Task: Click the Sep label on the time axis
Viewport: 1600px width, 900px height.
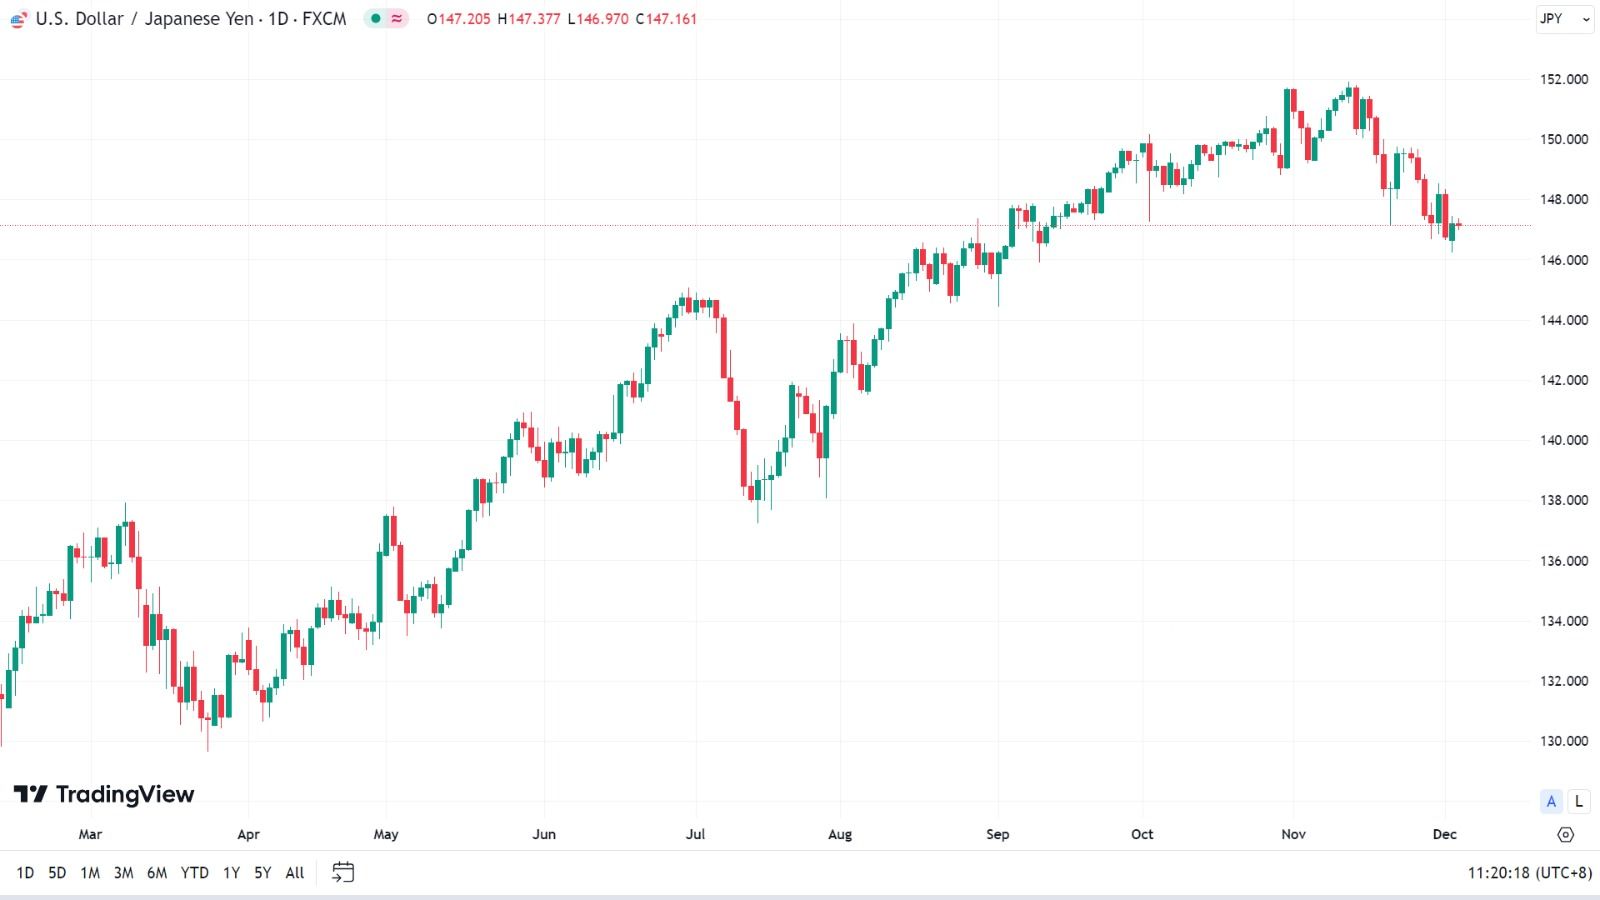Action: point(998,834)
